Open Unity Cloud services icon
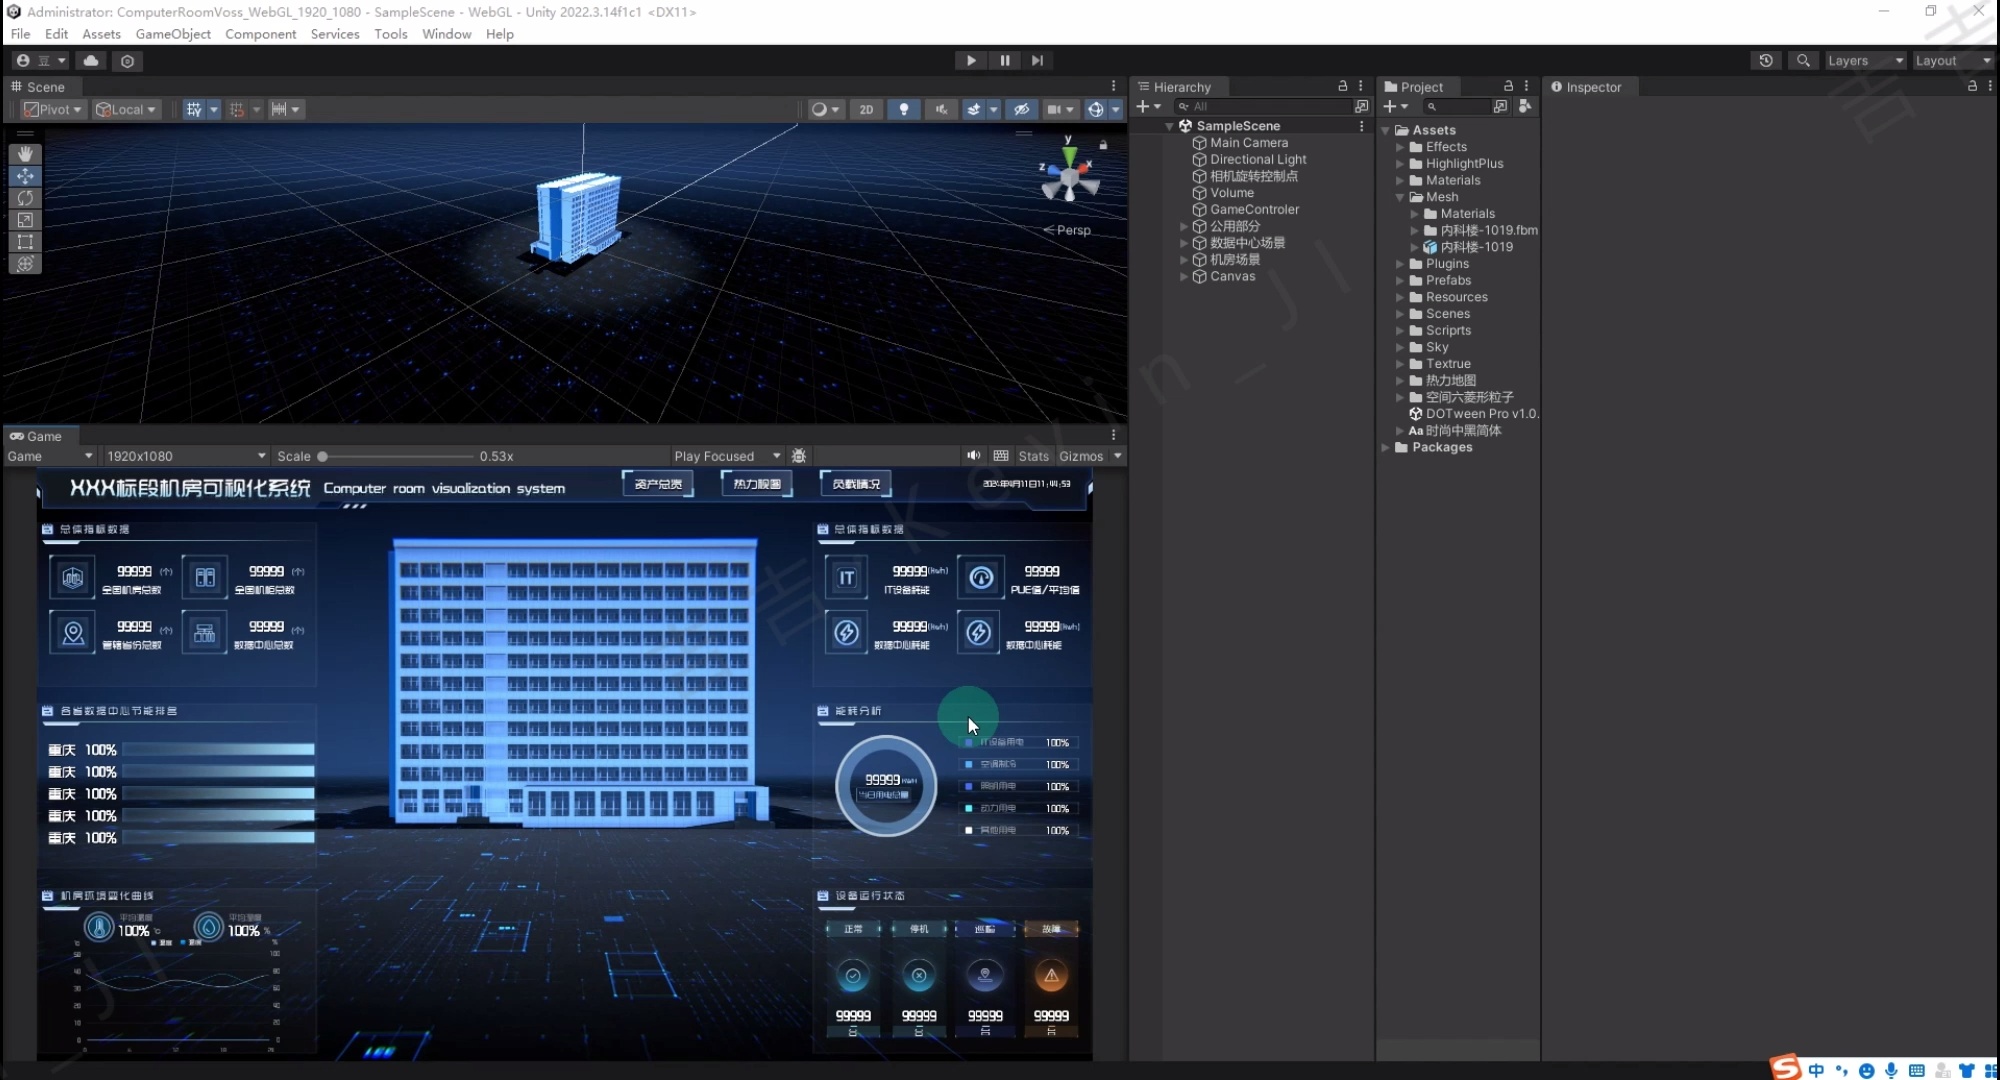This screenshot has height=1080, width=2000. coord(91,60)
